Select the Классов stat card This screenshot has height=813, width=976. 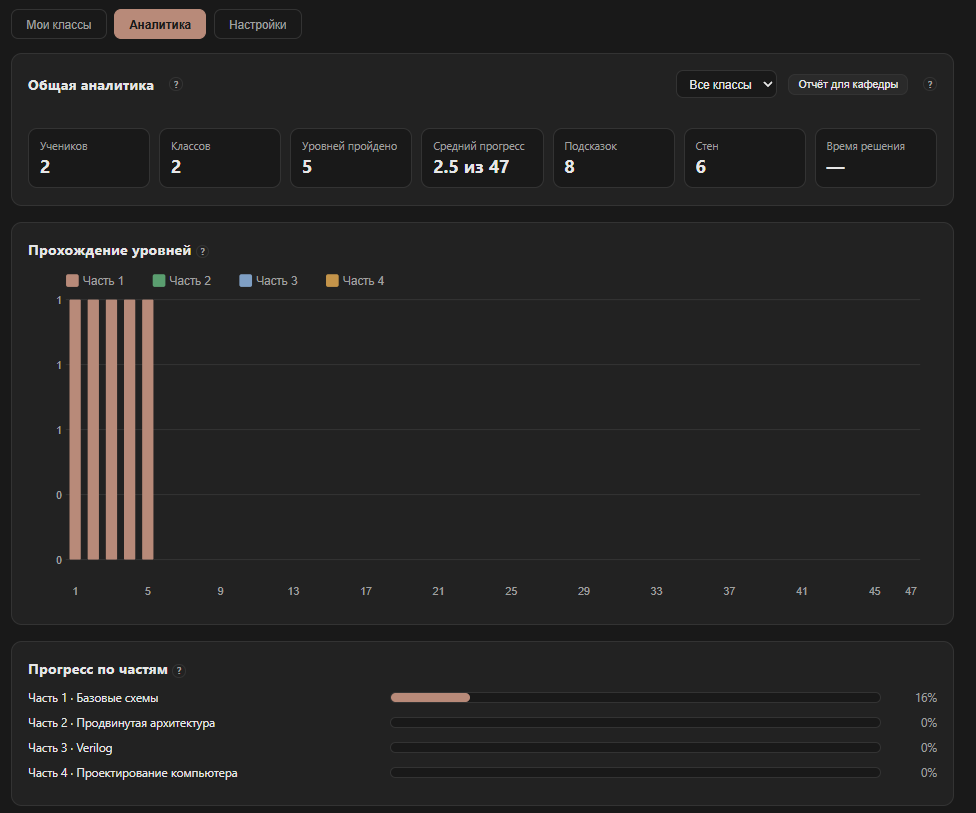click(220, 158)
